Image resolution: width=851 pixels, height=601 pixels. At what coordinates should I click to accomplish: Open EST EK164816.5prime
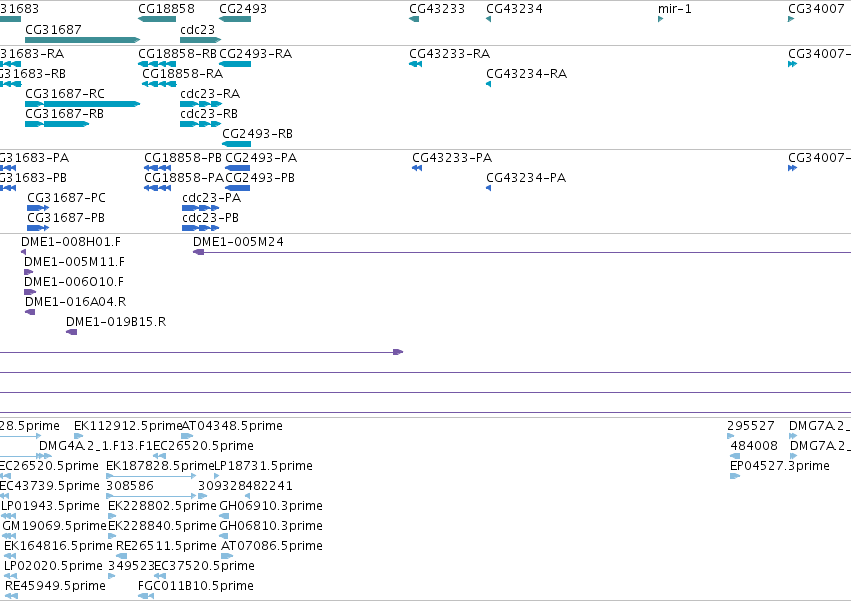click(58, 547)
